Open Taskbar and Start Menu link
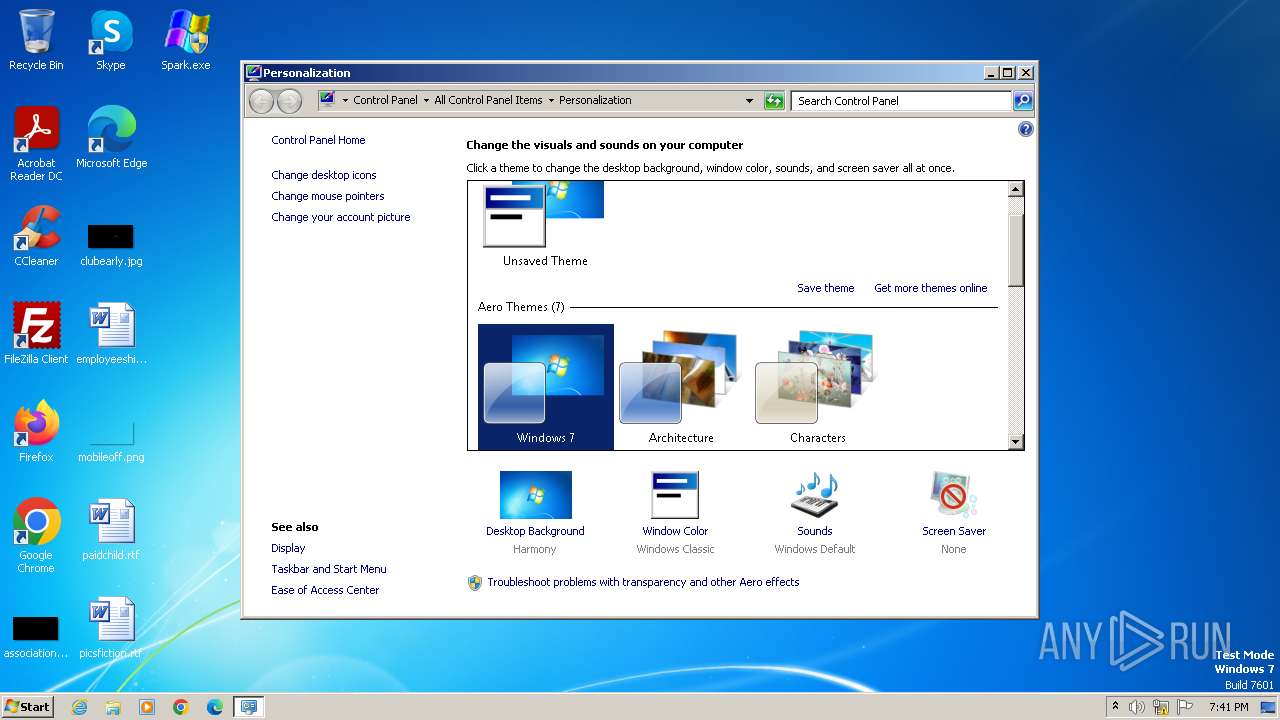The width and height of the screenshot is (1280, 720). pyautogui.click(x=329, y=569)
